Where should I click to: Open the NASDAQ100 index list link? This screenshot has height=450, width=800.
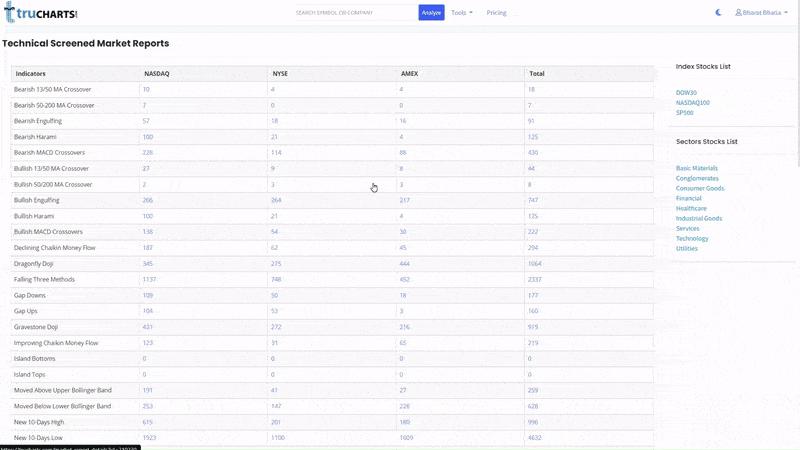pos(692,103)
